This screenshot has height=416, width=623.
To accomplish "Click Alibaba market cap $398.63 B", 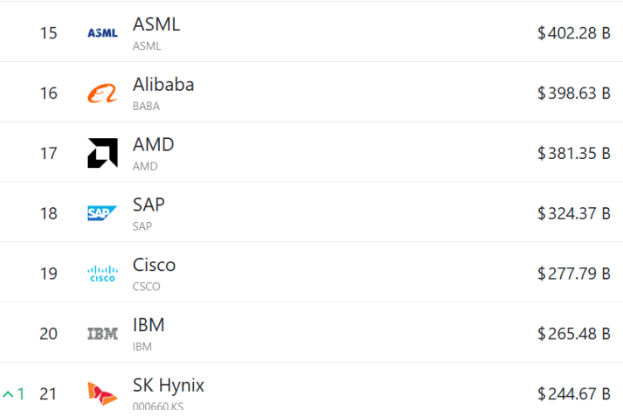I will 573,93.
